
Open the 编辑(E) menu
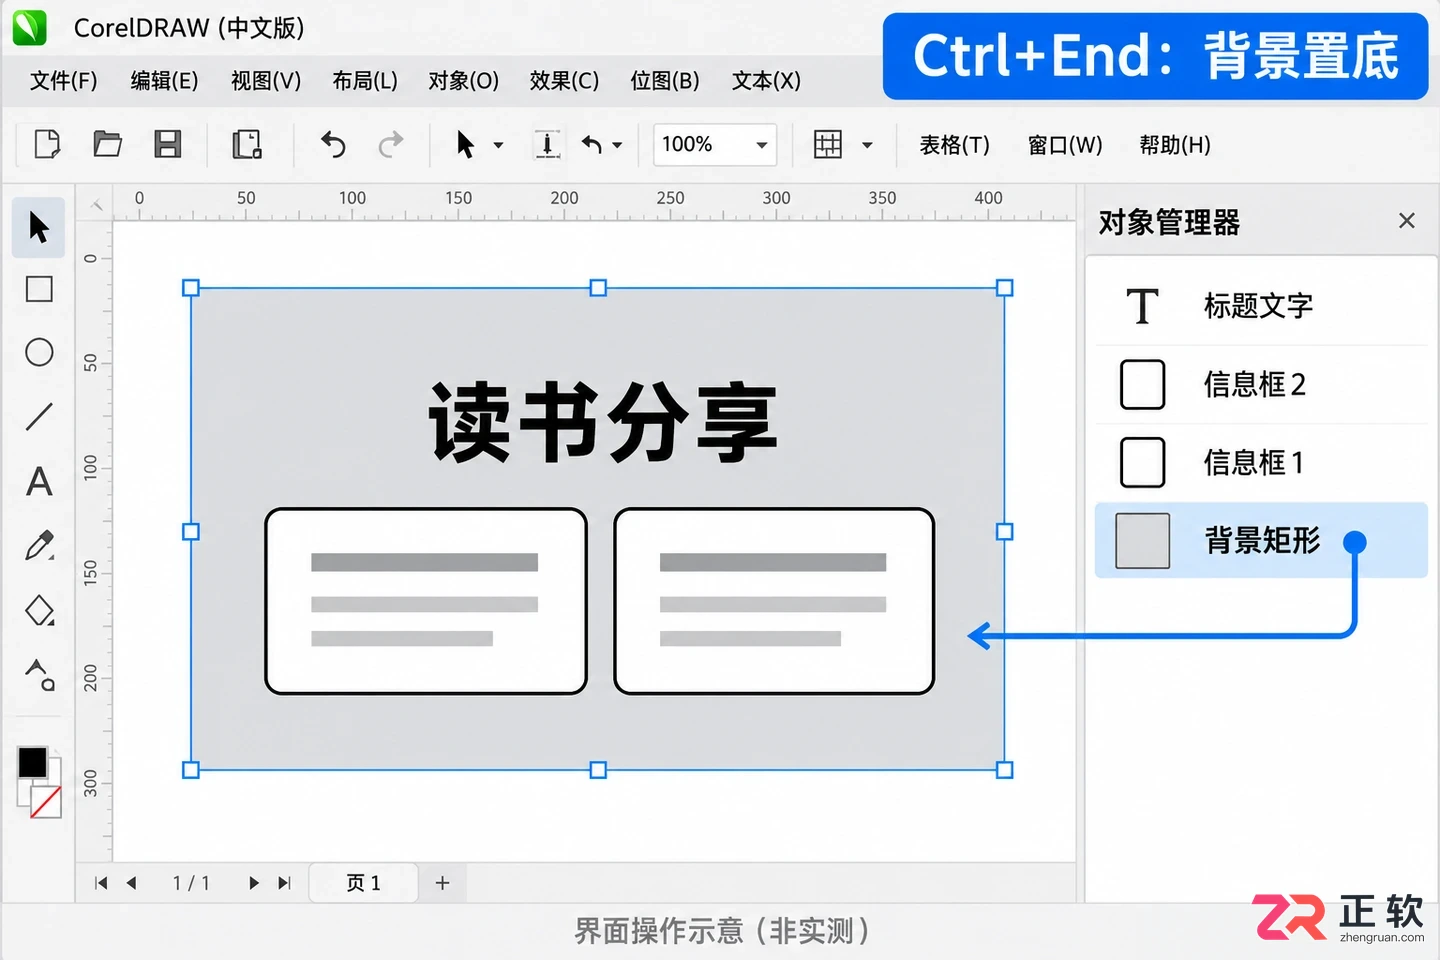165,81
